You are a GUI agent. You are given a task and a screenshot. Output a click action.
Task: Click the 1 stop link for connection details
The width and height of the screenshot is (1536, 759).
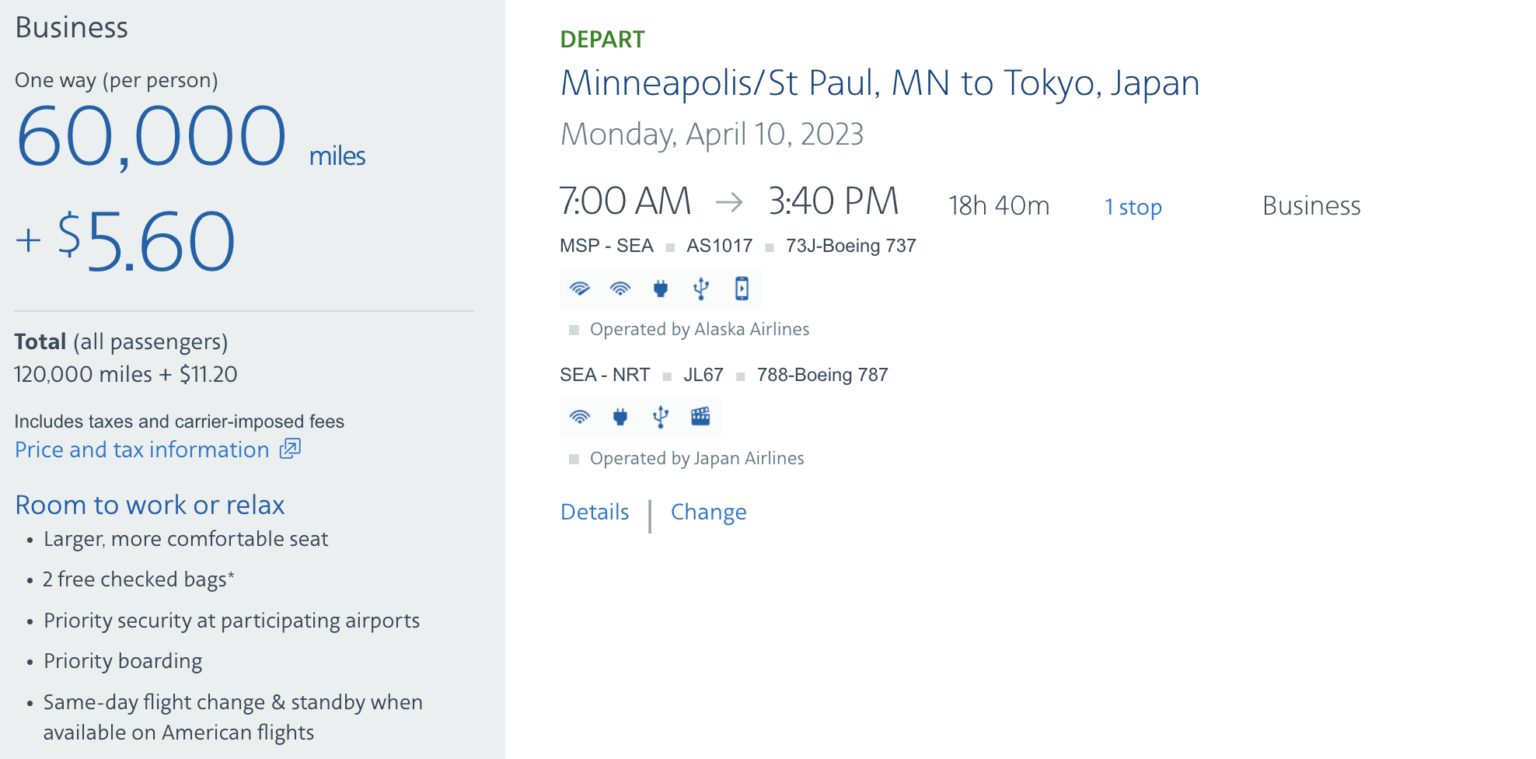click(x=1133, y=207)
